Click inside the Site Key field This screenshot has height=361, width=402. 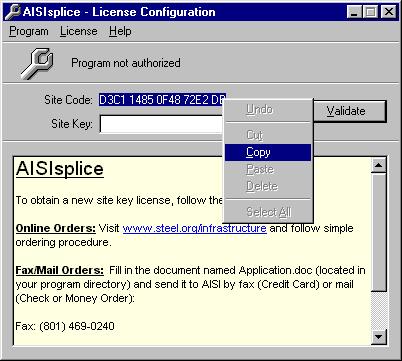[x=161, y=124]
